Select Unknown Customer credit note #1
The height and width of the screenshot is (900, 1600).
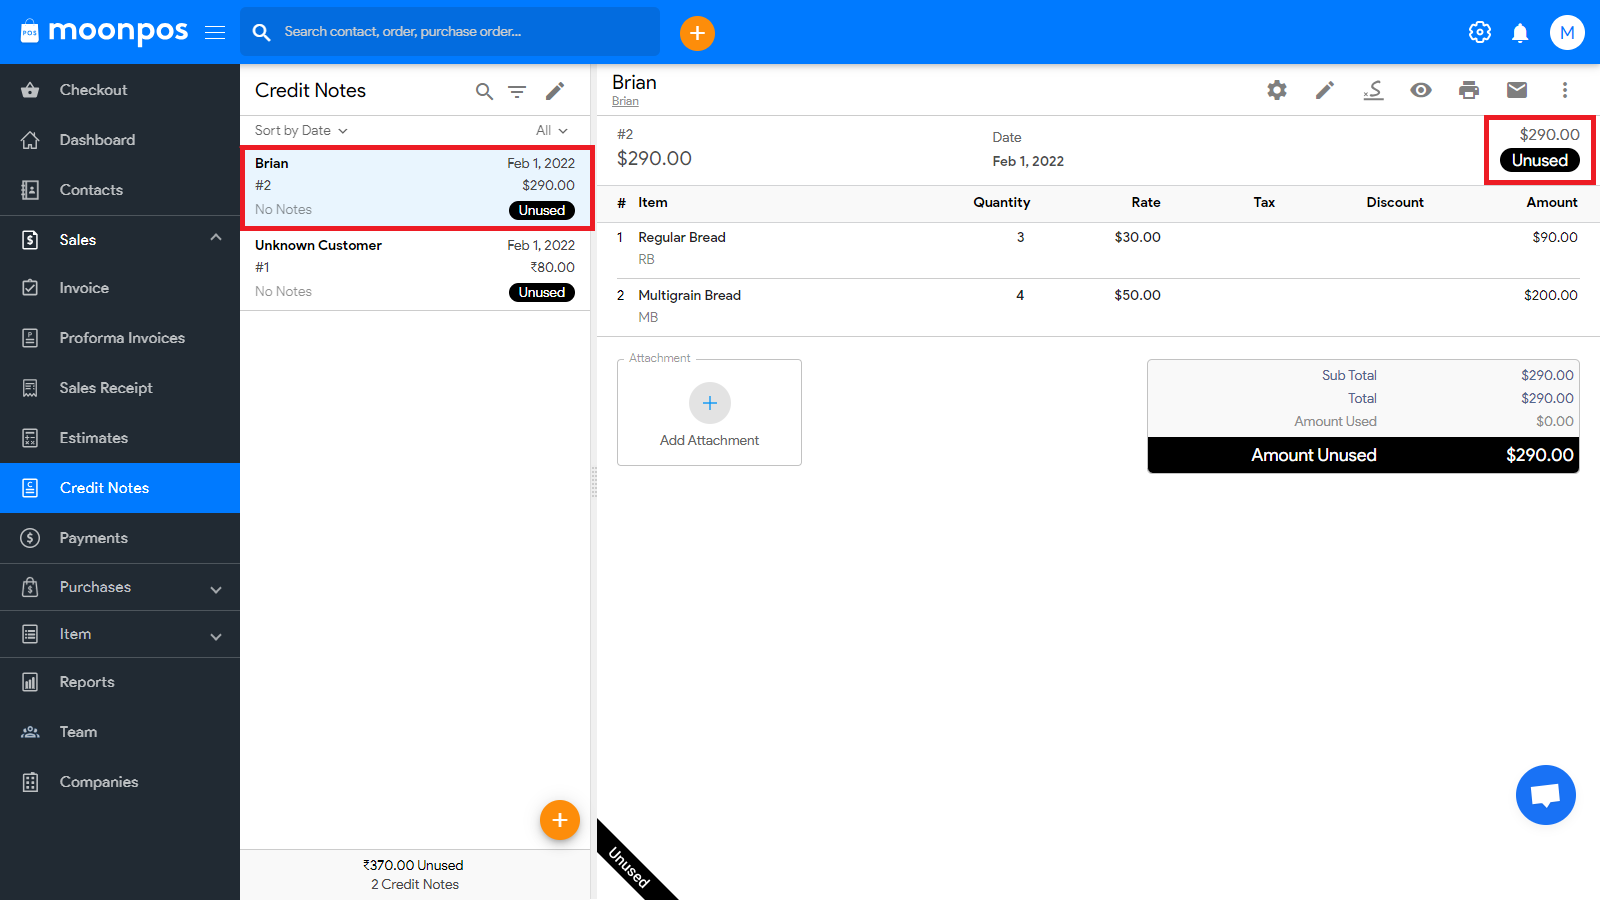(415, 269)
